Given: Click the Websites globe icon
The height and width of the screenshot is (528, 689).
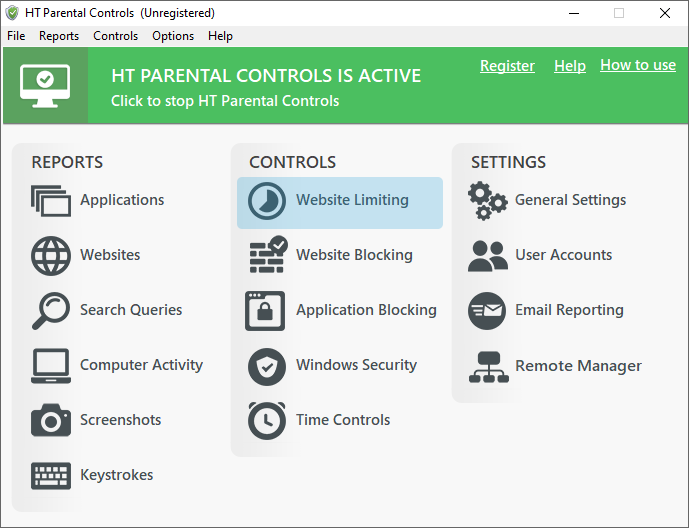Looking at the screenshot, I should point(51,256).
